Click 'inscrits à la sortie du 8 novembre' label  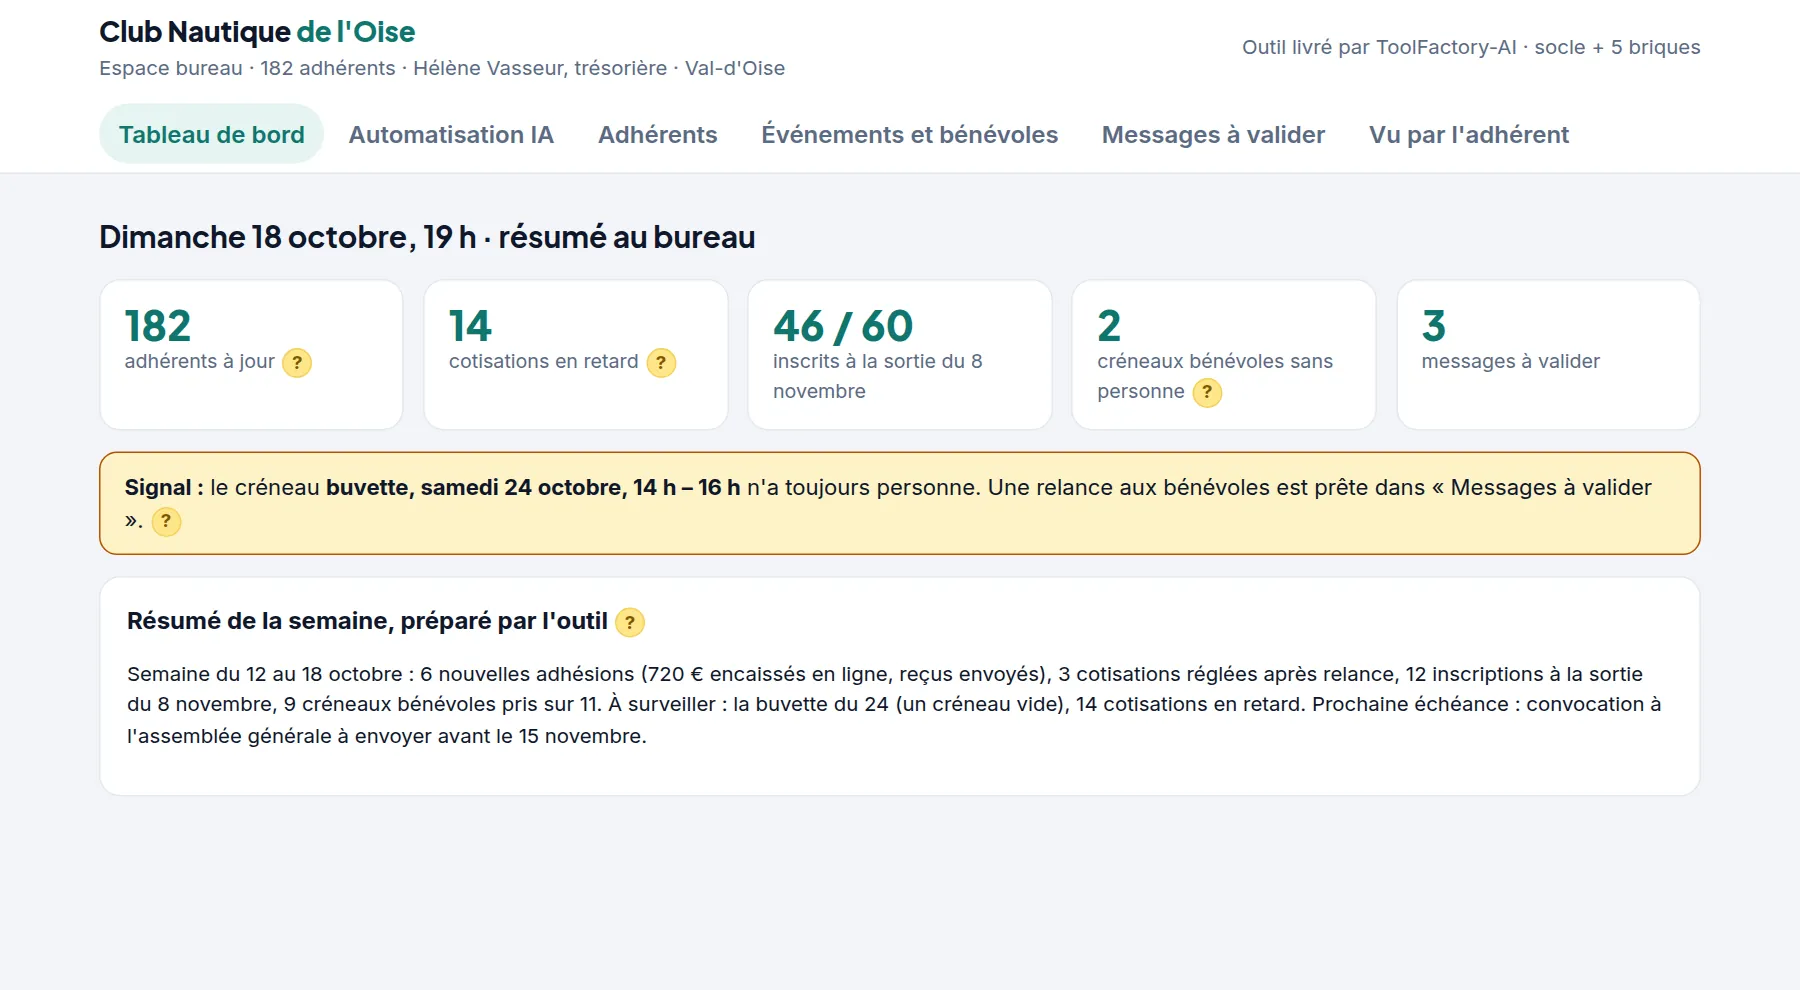[878, 376]
